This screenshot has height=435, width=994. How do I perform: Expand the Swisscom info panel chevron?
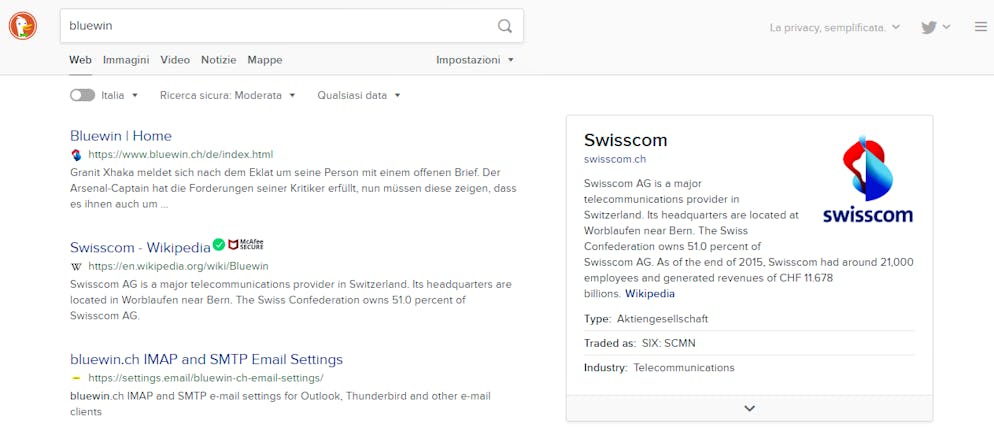[749, 408]
